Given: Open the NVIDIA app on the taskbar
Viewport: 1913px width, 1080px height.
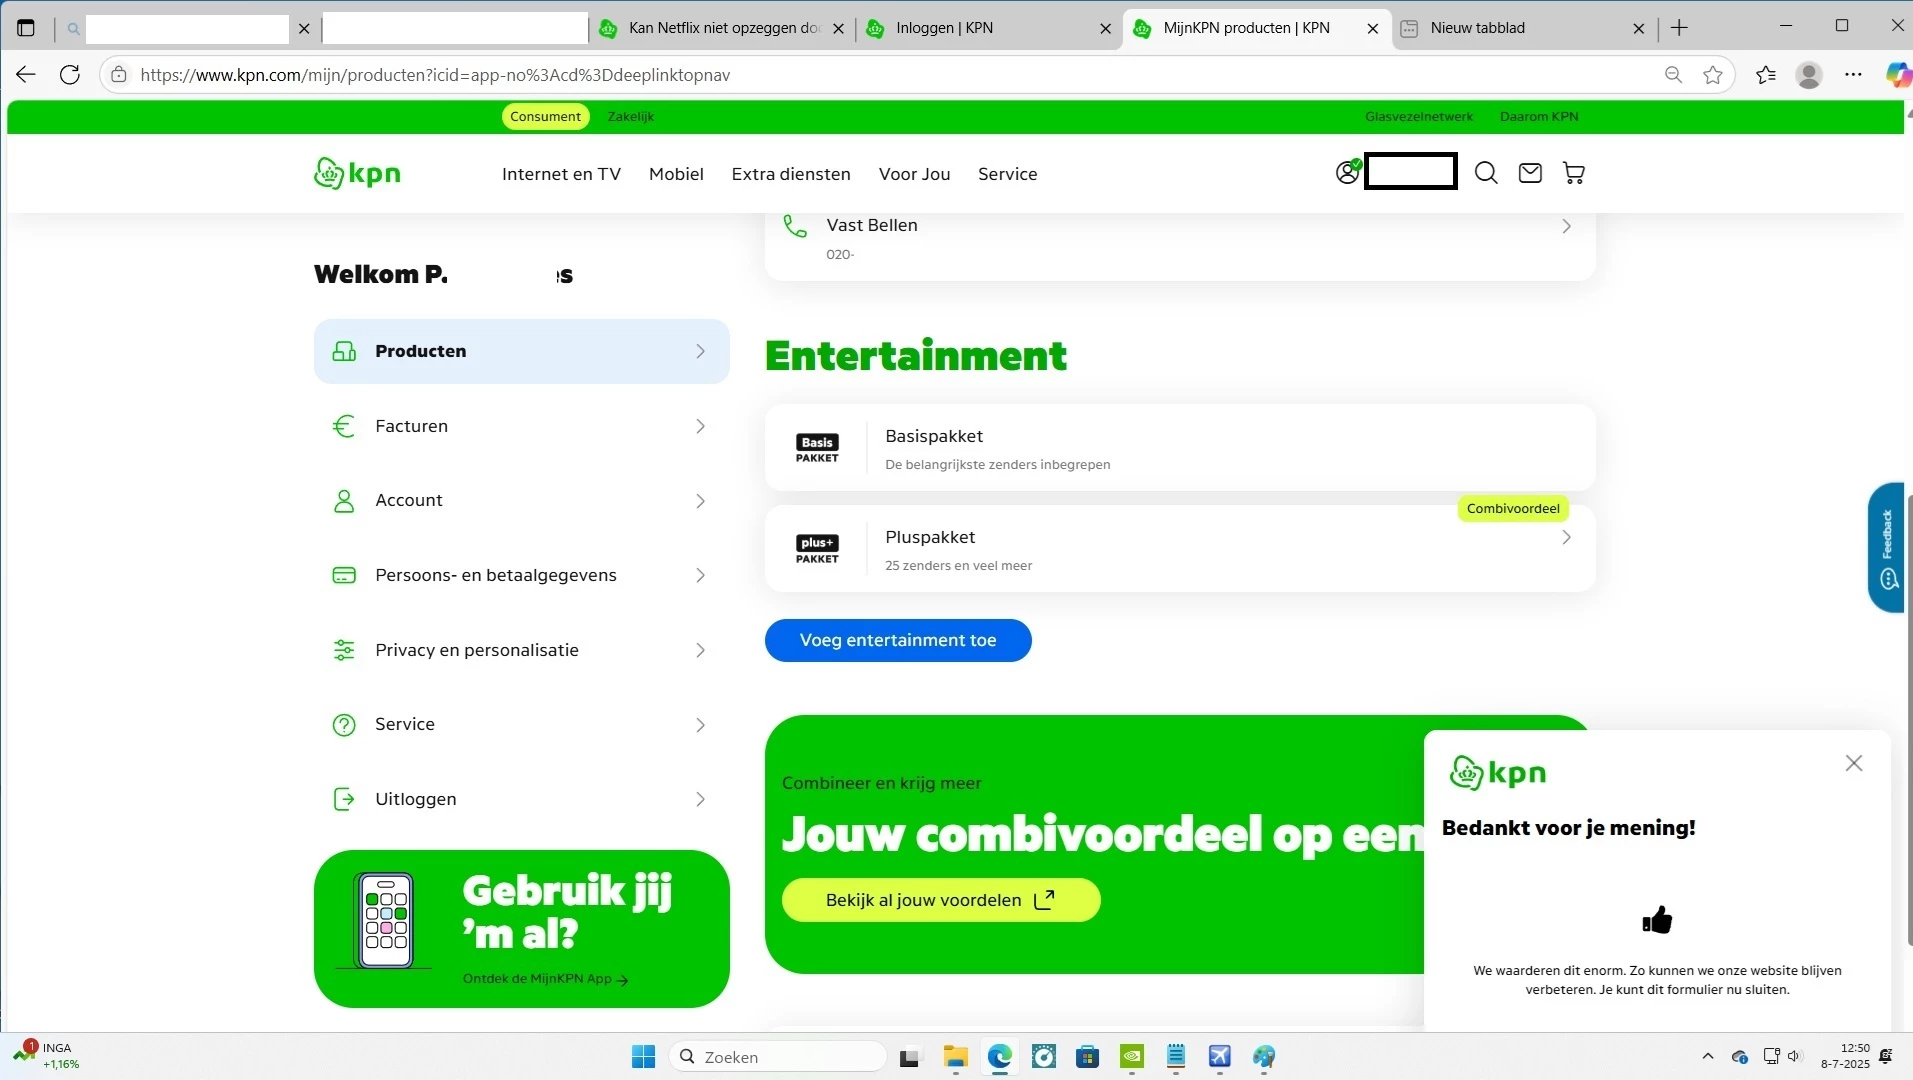Looking at the screenshot, I should pos(1132,1057).
